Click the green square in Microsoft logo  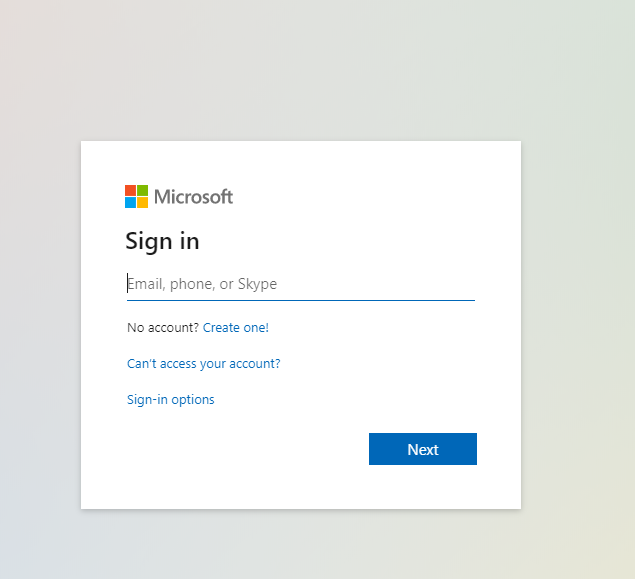pos(142,190)
